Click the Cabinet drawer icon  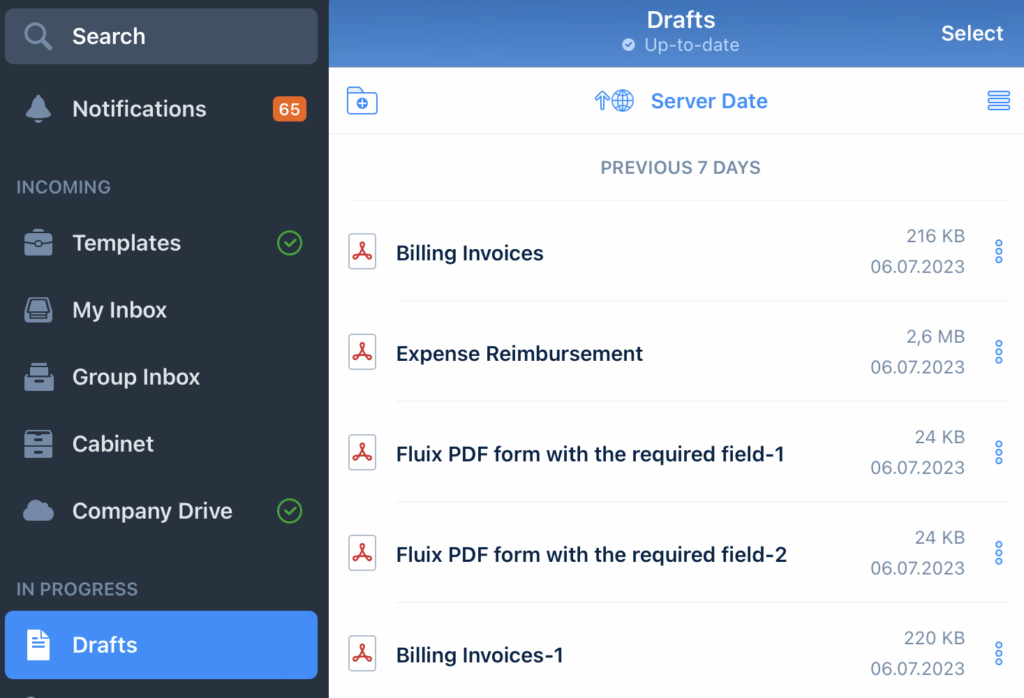(x=39, y=444)
